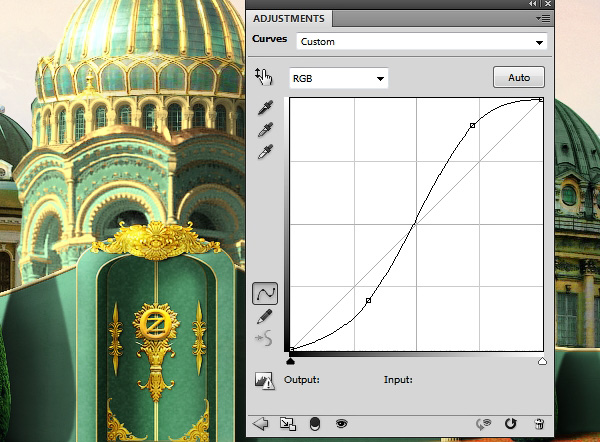Enable edit points curve mode

pos(265,293)
